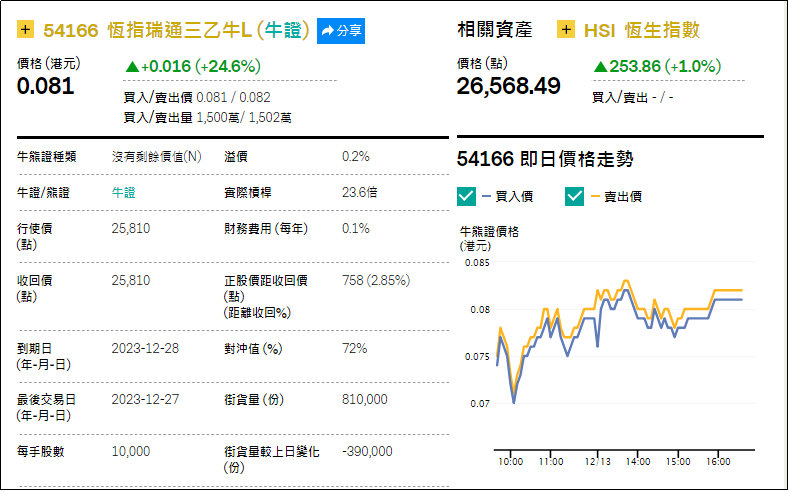The image size is (789, 491).
Task: Click the 對沖值 value 72%
Action: pyautogui.click(x=355, y=349)
